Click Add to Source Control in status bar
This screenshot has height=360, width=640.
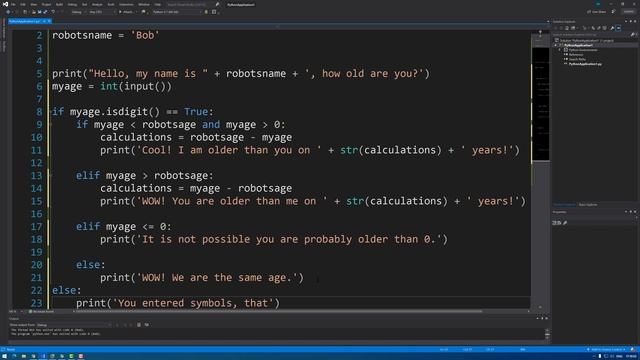[x=607, y=350]
